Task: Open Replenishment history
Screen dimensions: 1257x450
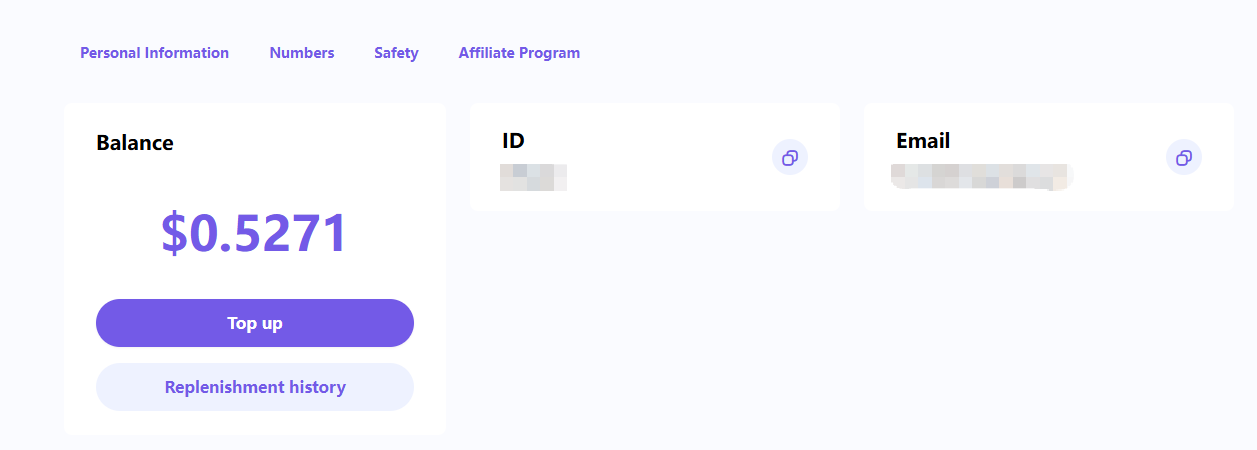Action: point(255,387)
